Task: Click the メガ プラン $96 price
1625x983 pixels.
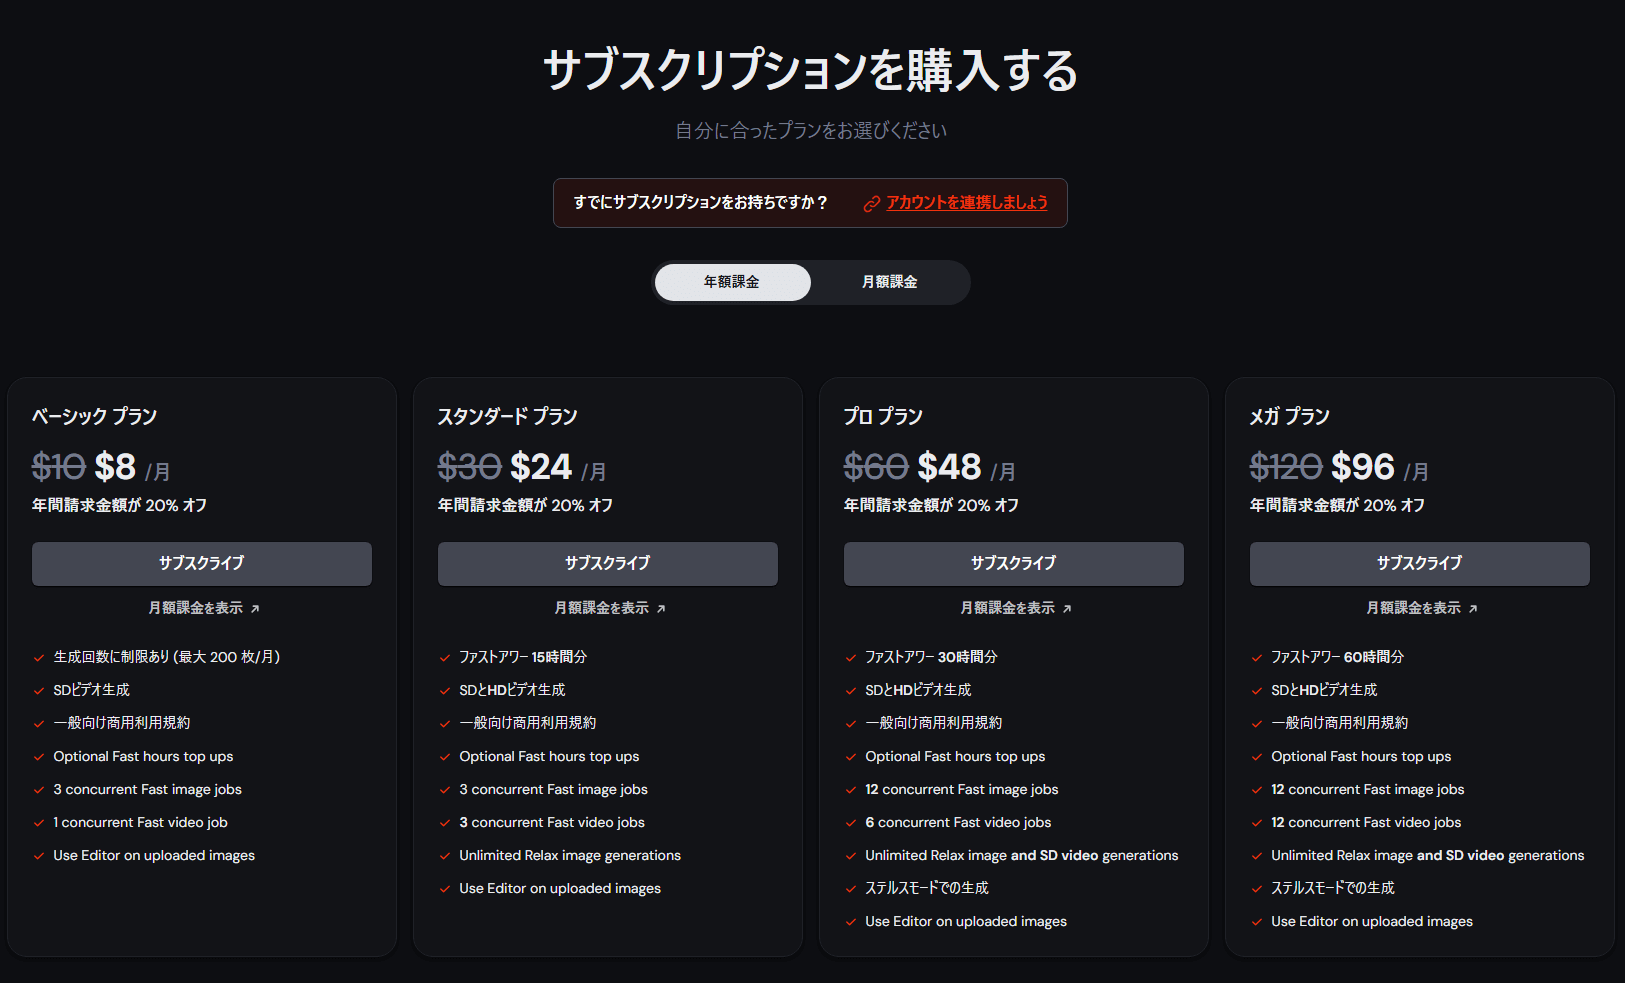Action: click(x=1363, y=467)
